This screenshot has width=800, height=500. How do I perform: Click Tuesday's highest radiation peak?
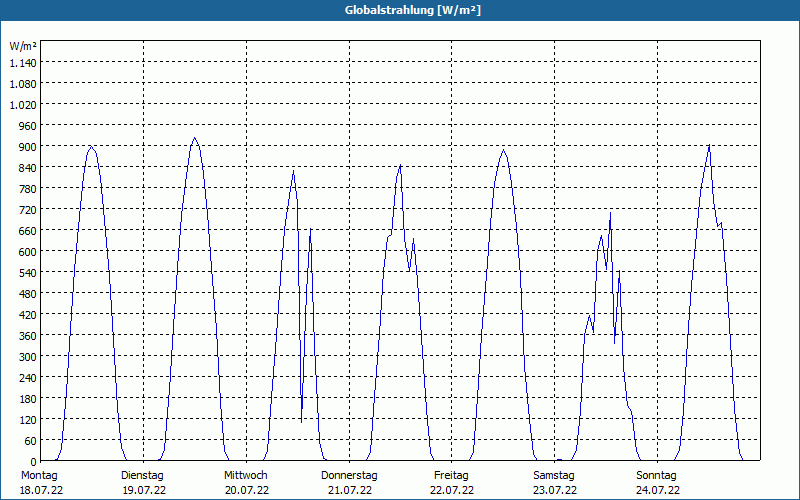point(194,138)
